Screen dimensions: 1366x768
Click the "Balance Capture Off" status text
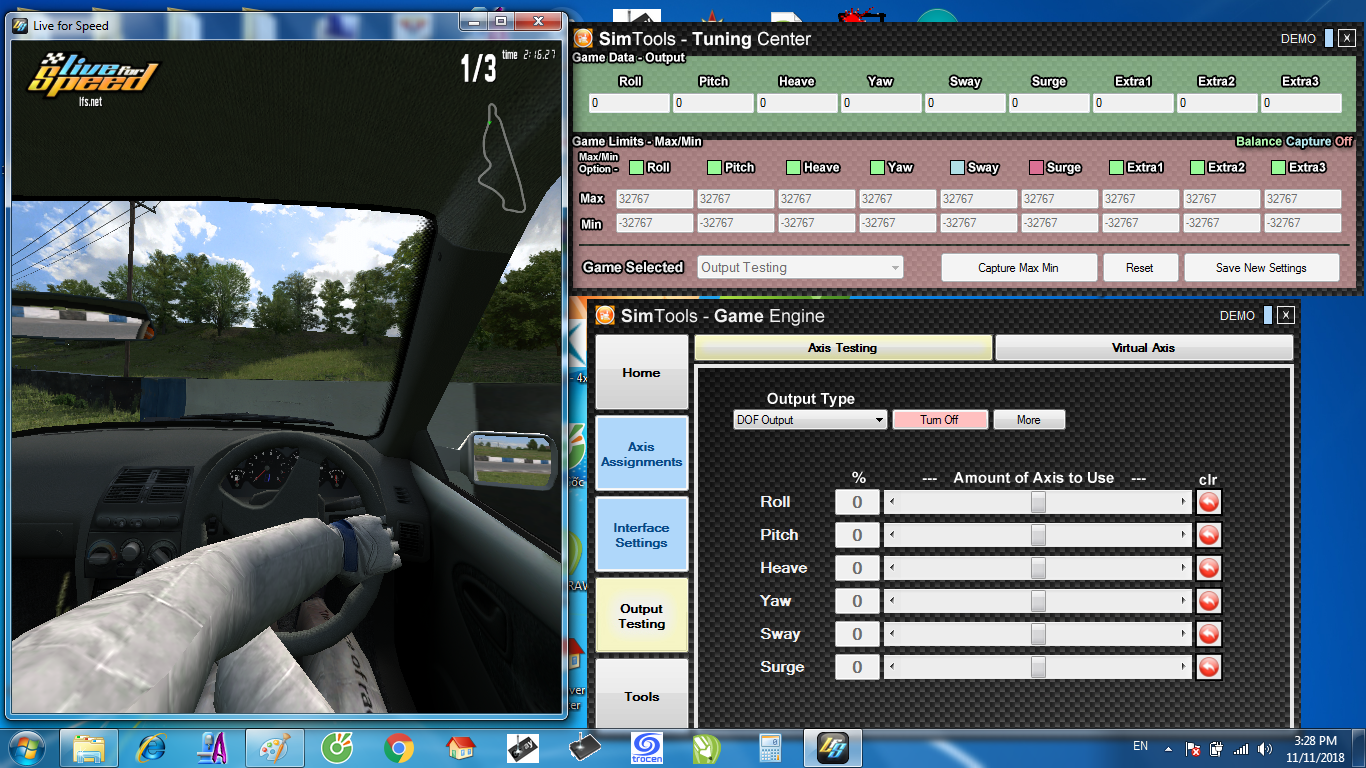pyautogui.click(x=1294, y=142)
